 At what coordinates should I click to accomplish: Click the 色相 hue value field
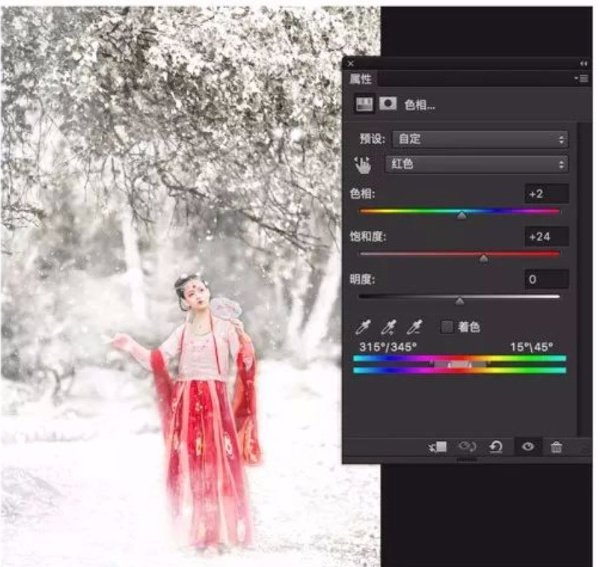[546, 194]
